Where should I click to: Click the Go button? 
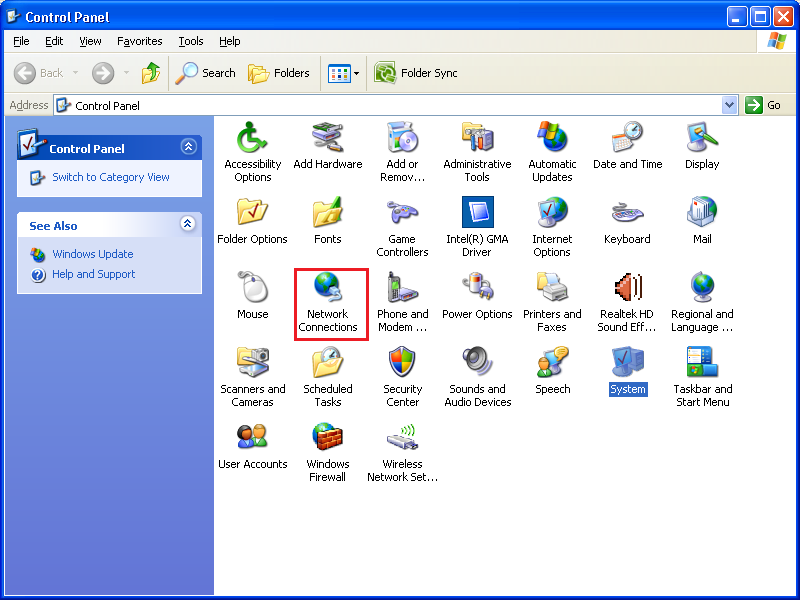point(763,105)
